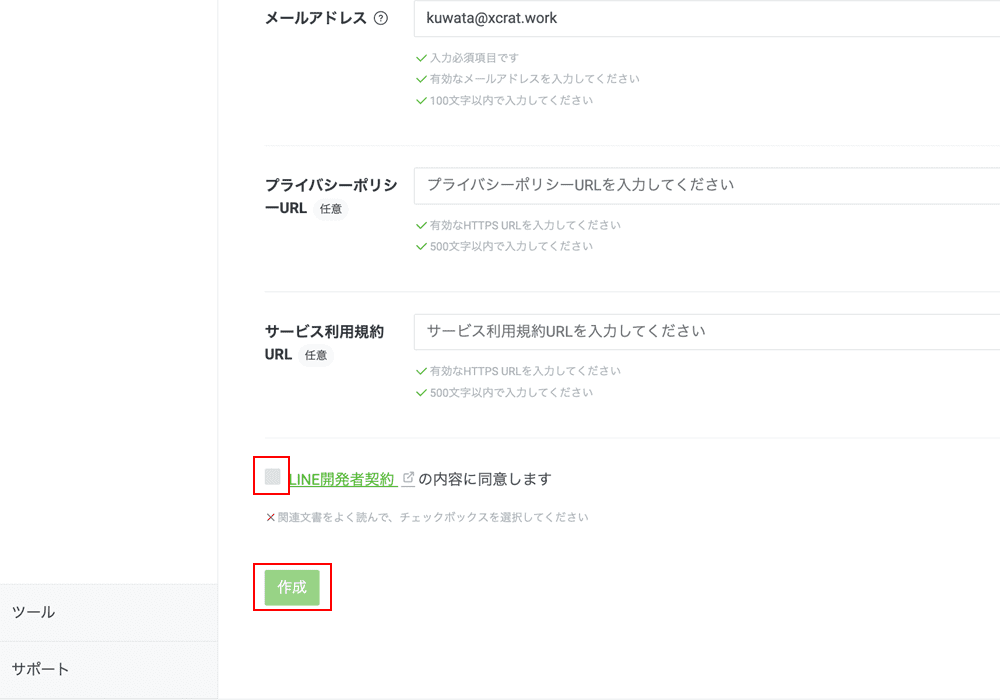Open ツール in the sidebar
This screenshot has width=1000, height=700.
pyautogui.click(x=33, y=612)
